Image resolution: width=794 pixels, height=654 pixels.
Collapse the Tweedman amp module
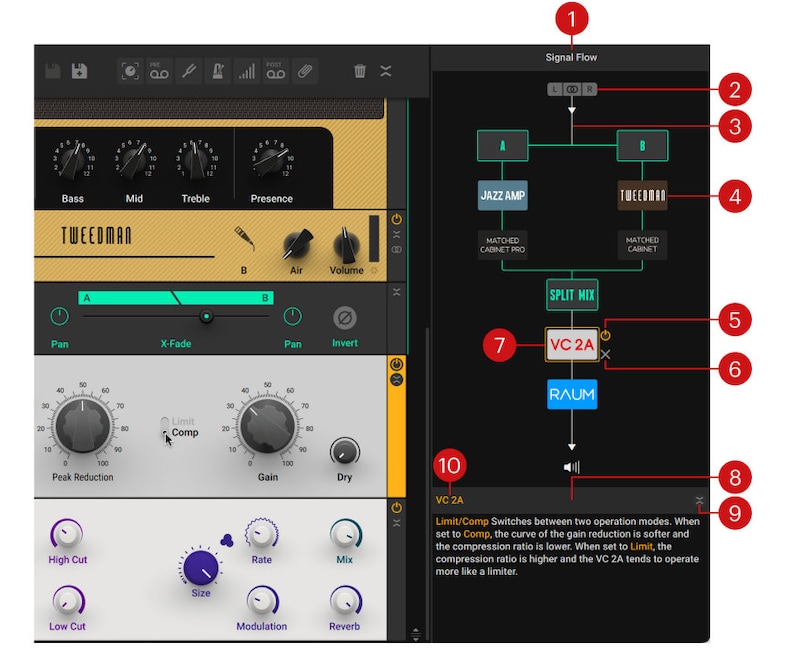[396, 234]
